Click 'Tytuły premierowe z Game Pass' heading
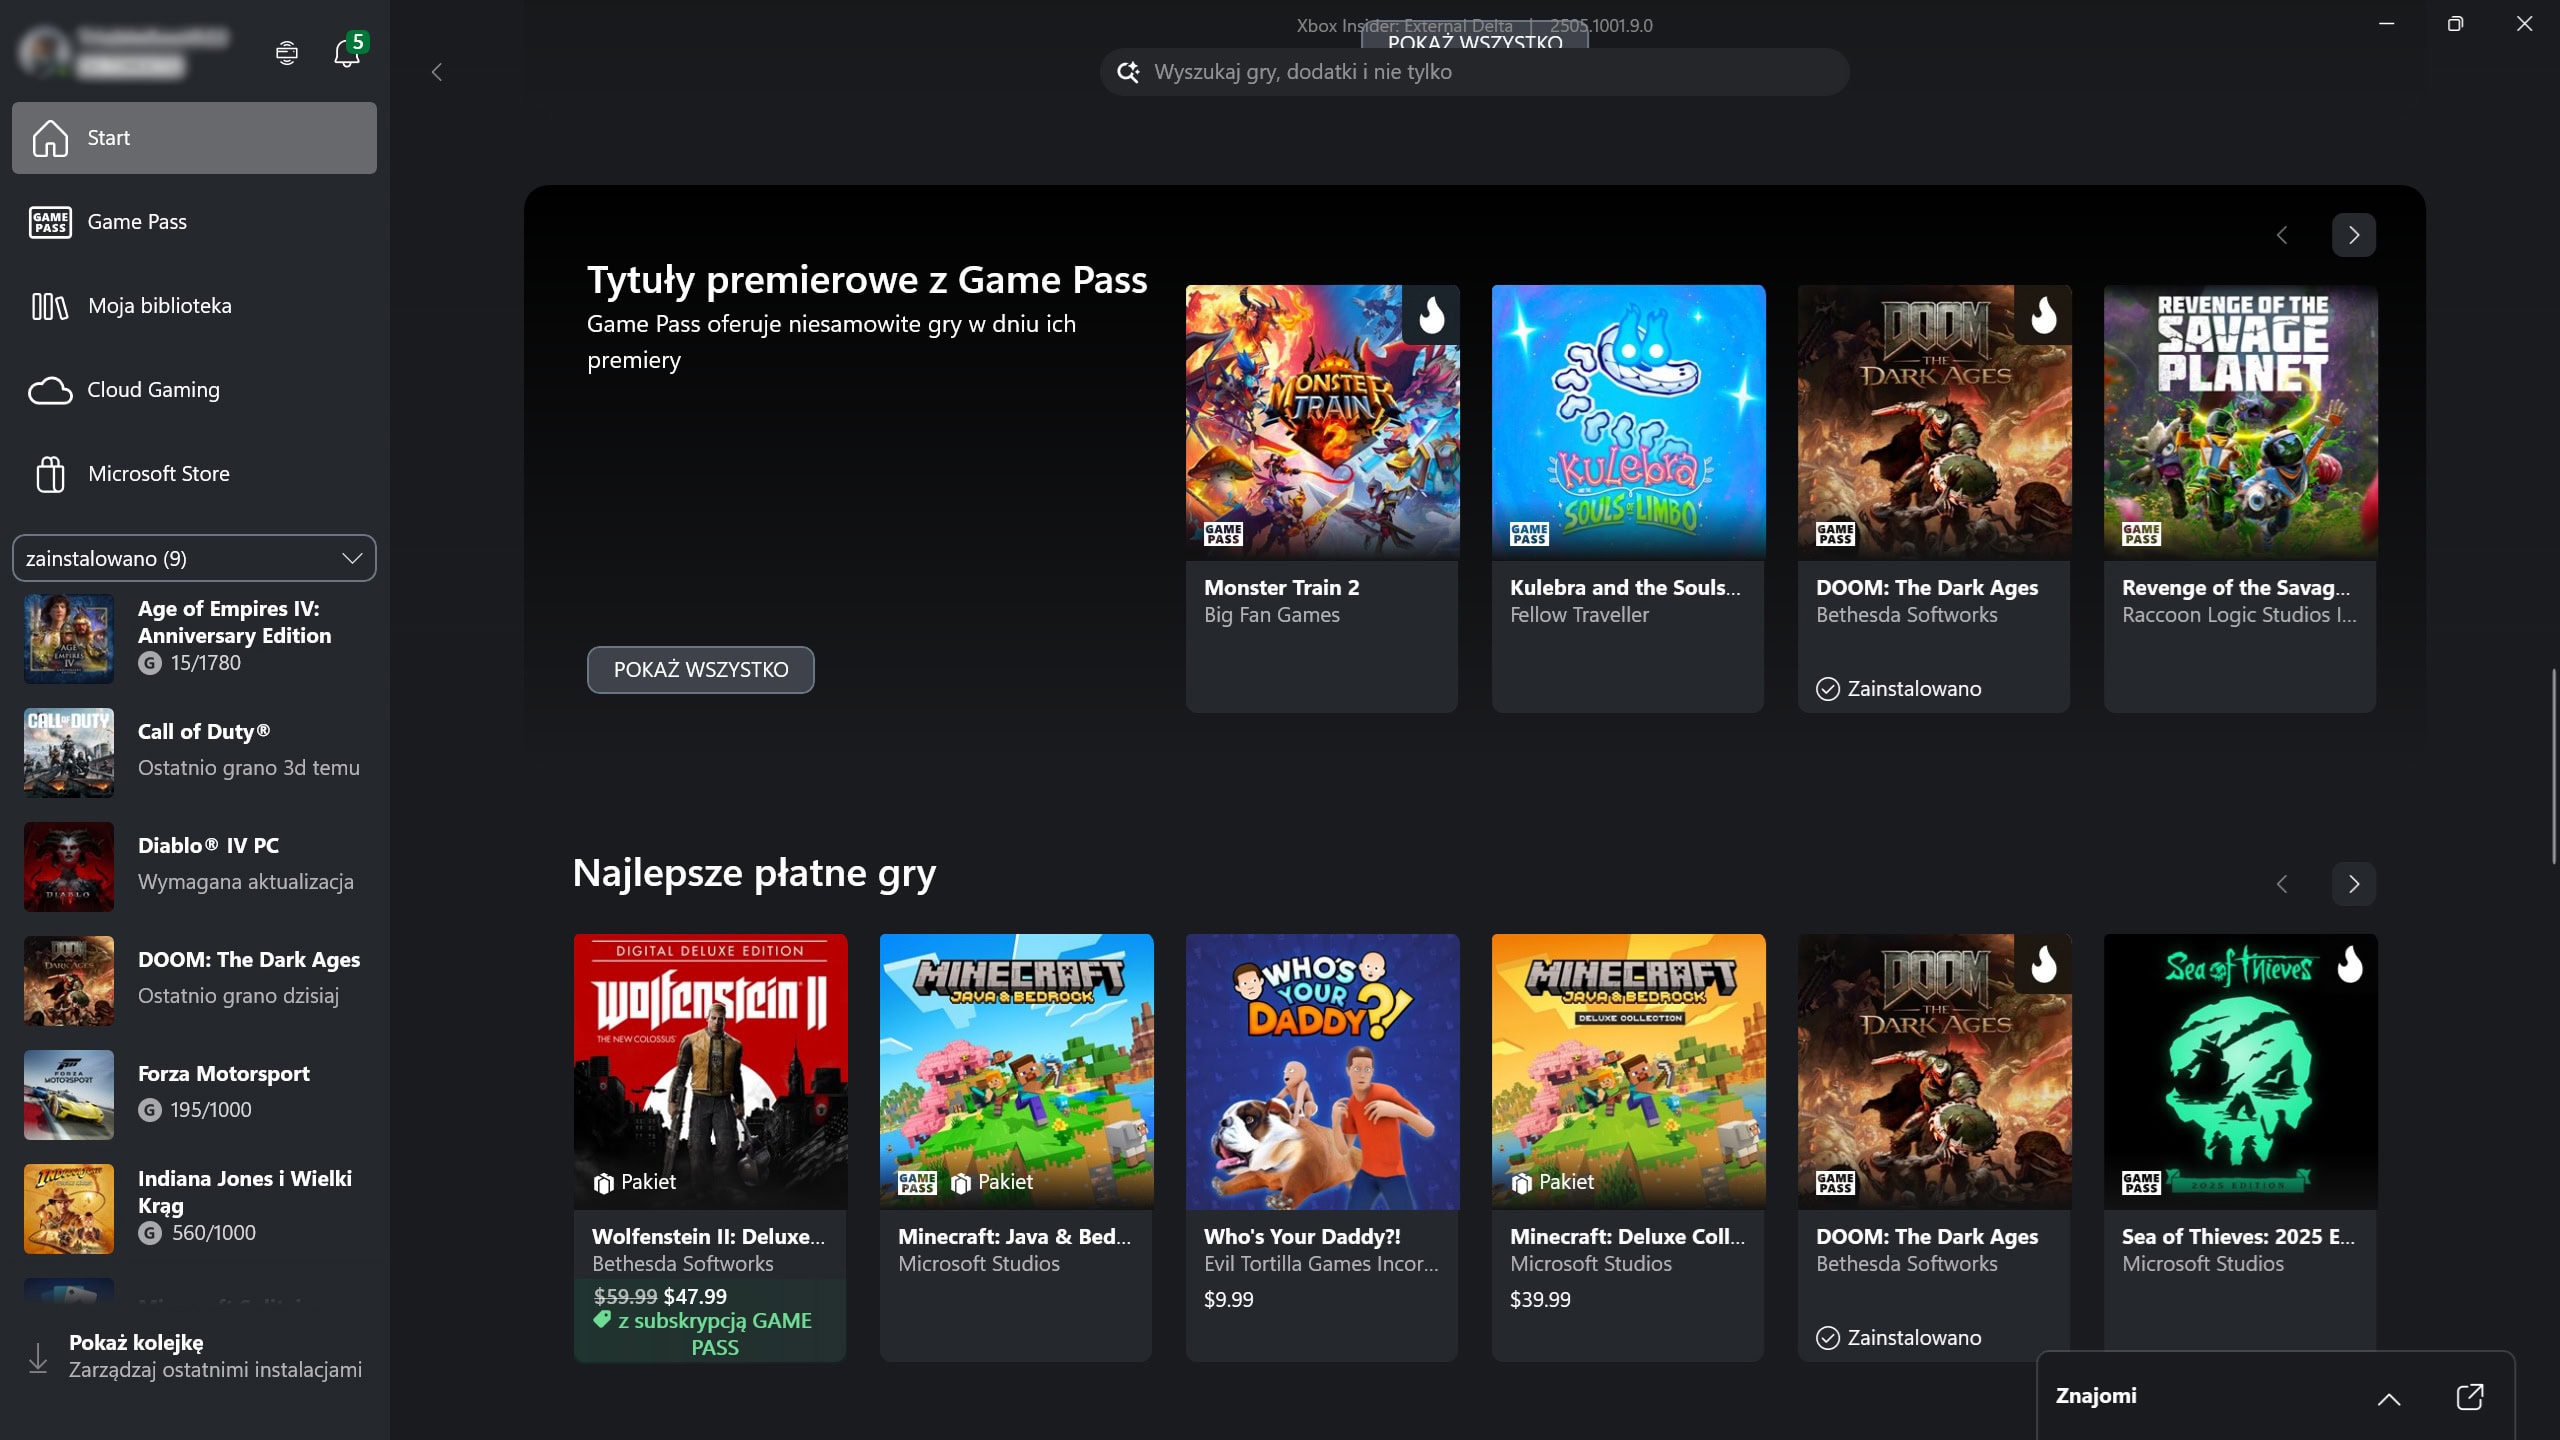Image resolution: width=2560 pixels, height=1440 pixels. (867, 280)
